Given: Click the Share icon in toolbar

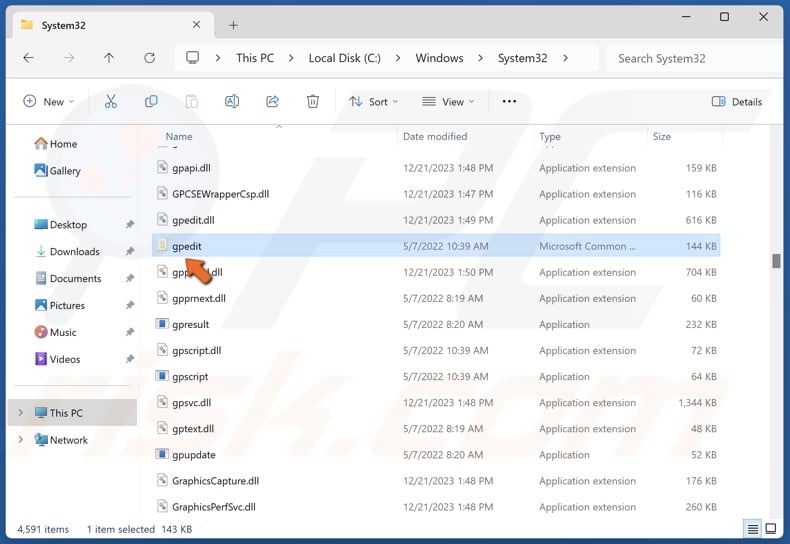Looking at the screenshot, I should (x=273, y=102).
